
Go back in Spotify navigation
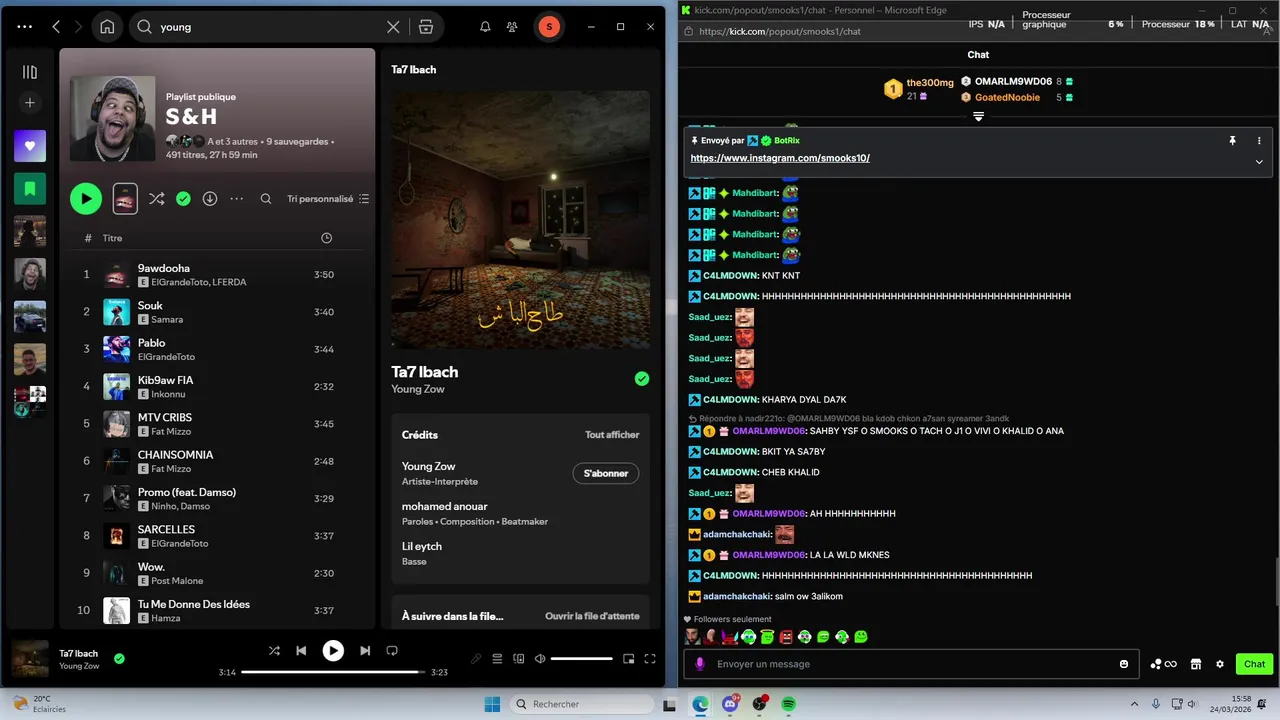pos(56,27)
